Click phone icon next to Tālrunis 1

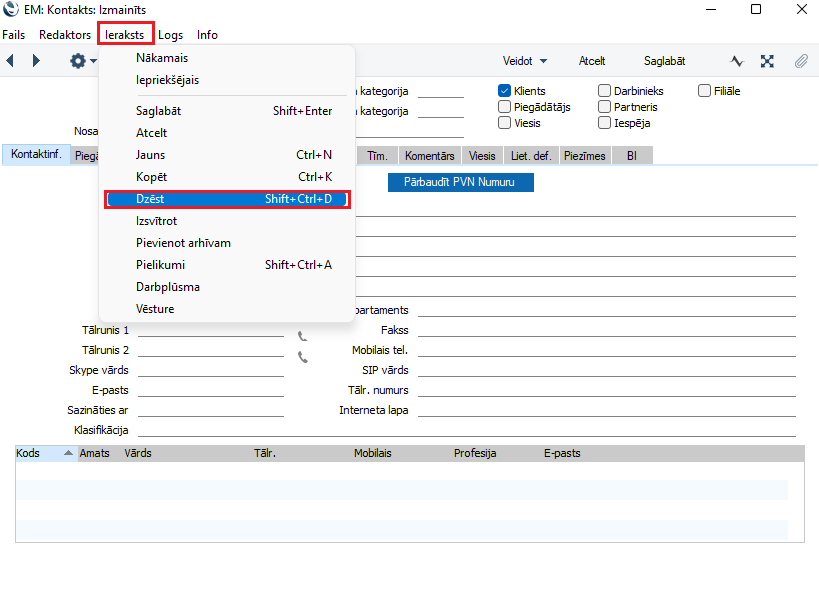302,337
